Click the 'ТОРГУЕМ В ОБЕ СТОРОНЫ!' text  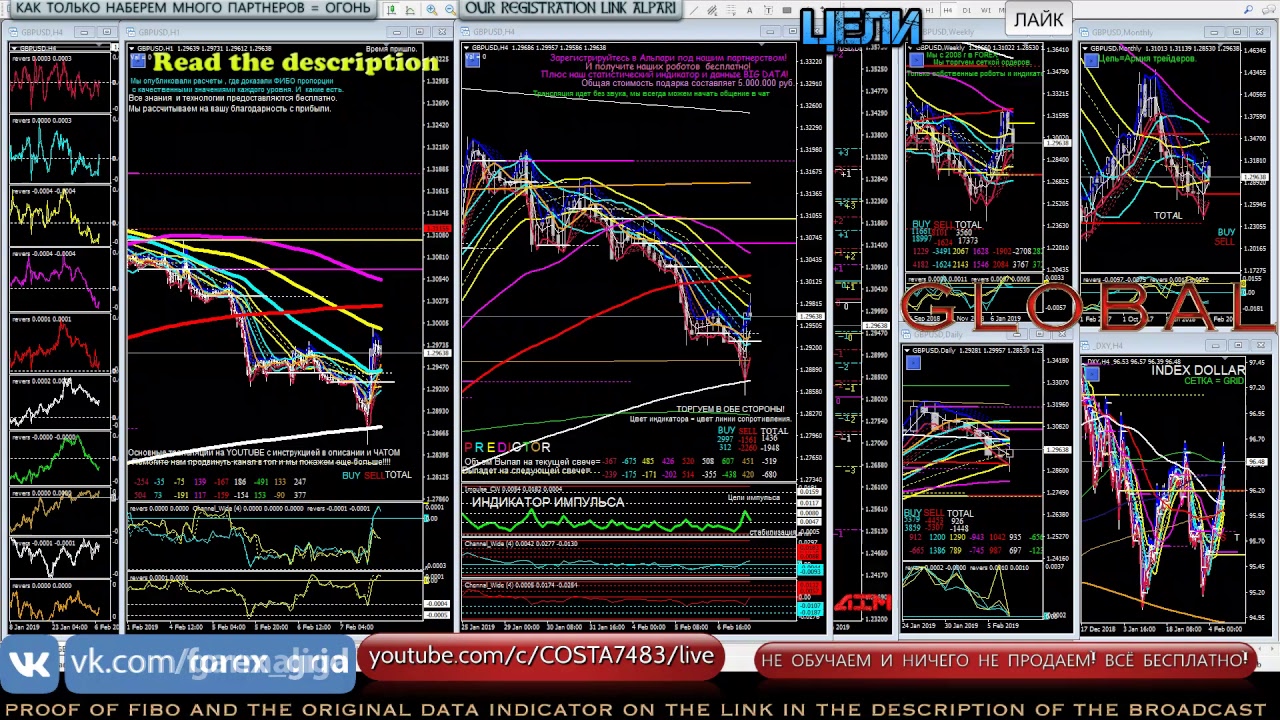(730, 410)
